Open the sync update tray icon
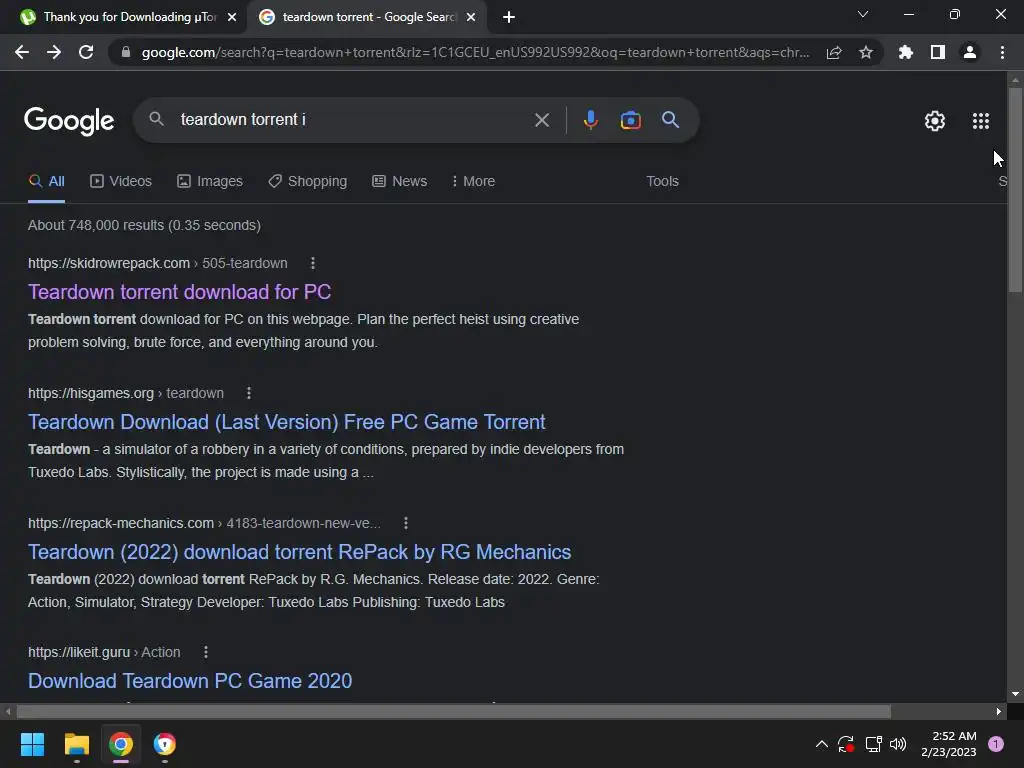Screen dimensions: 1024x768 tap(846, 744)
